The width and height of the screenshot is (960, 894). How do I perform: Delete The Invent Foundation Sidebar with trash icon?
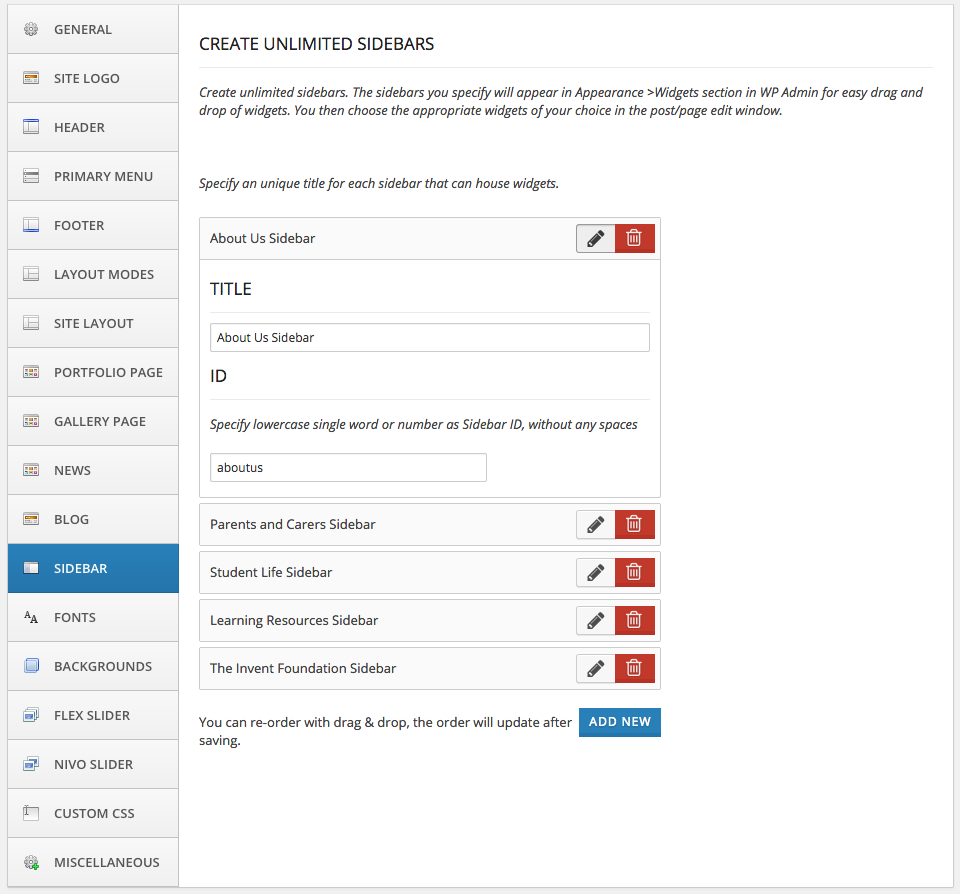click(x=634, y=668)
